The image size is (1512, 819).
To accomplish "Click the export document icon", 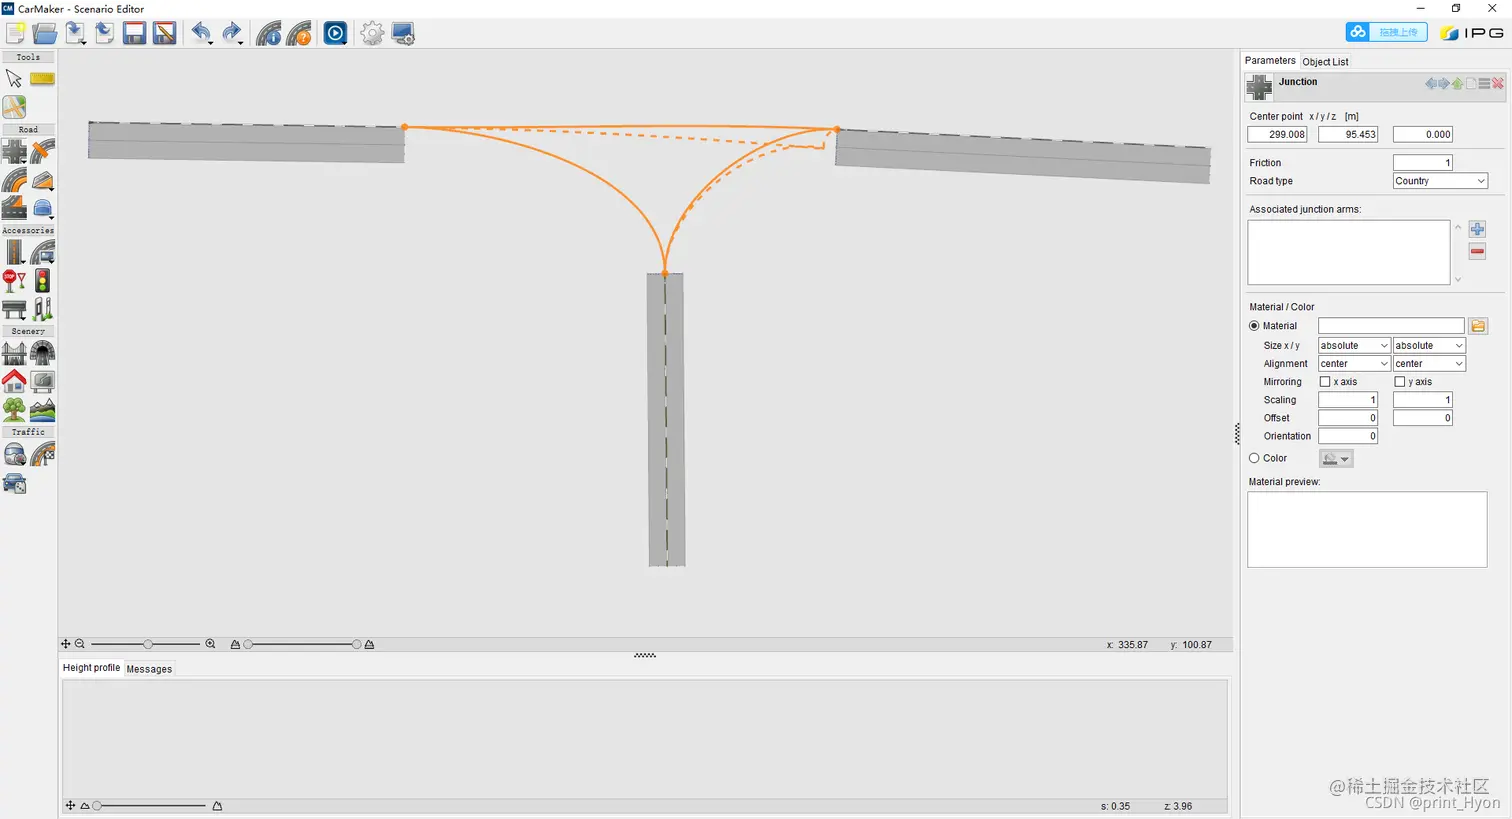I will point(104,33).
